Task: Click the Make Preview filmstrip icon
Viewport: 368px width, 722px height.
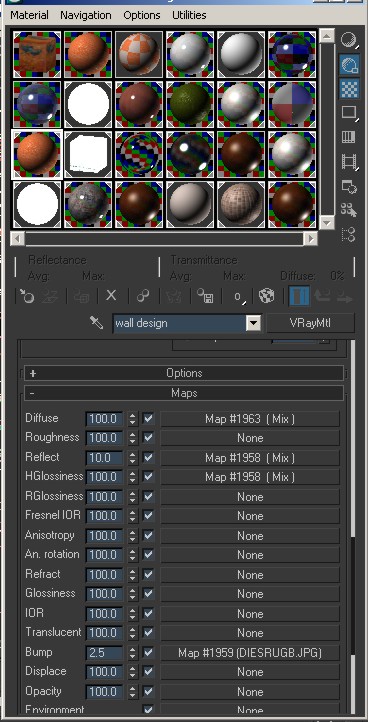Action: tap(349, 161)
